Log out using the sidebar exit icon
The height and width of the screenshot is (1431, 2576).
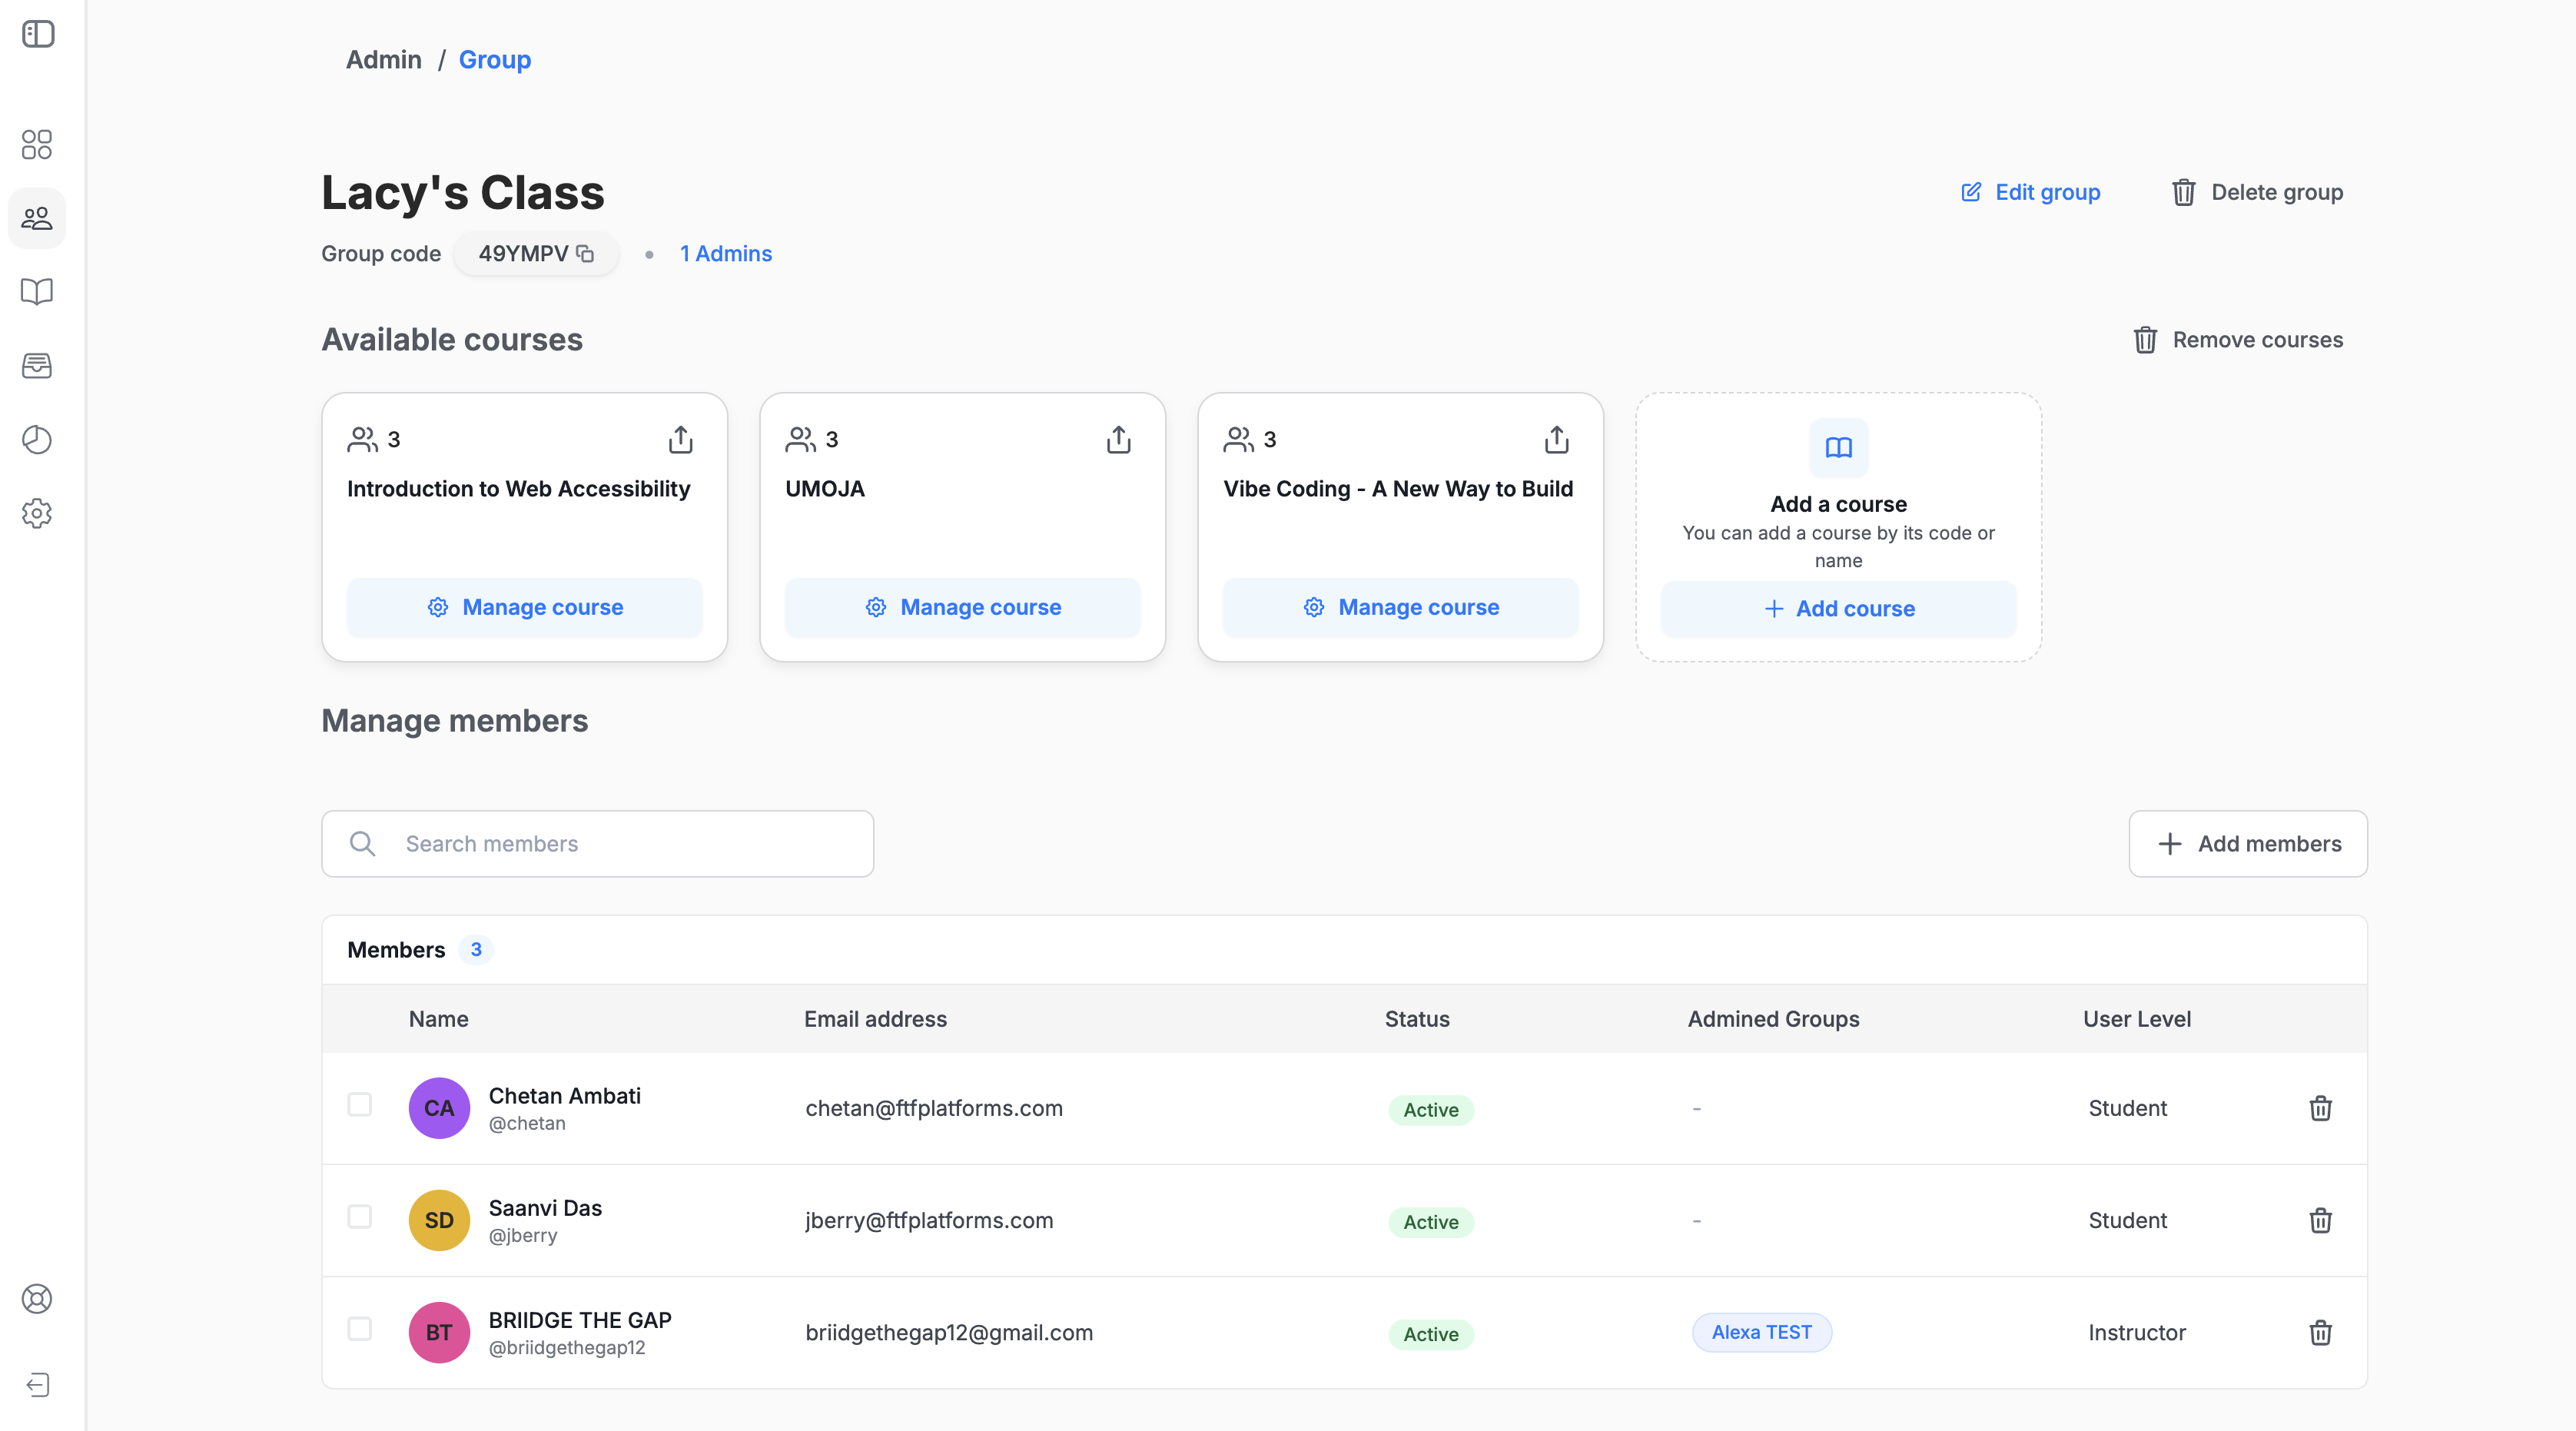[37, 1385]
